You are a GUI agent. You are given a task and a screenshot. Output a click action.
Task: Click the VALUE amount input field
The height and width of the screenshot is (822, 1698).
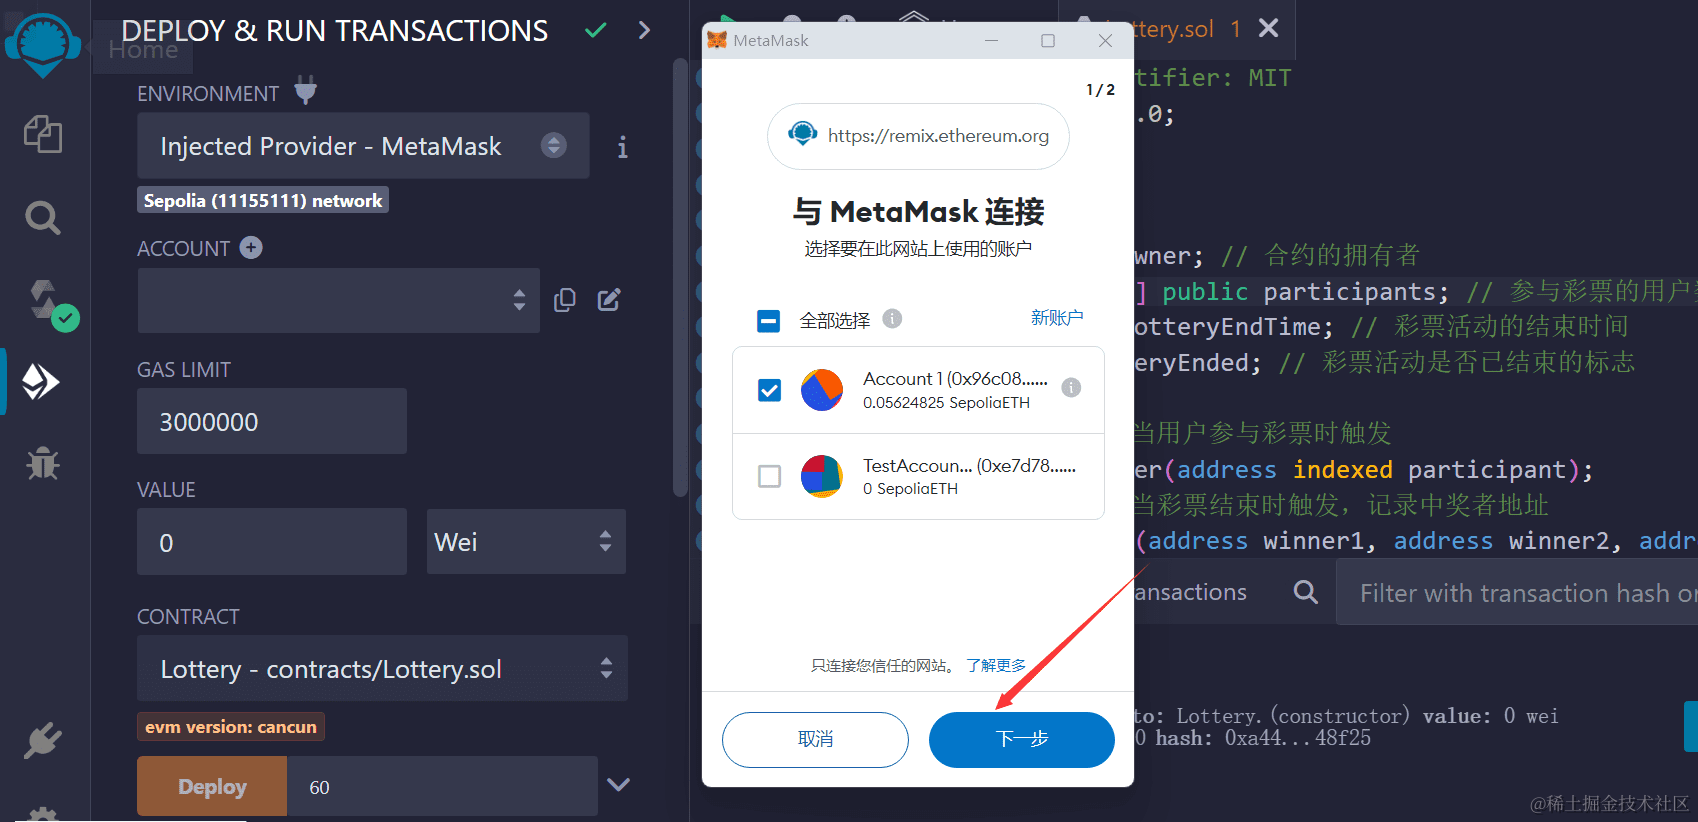click(x=272, y=542)
